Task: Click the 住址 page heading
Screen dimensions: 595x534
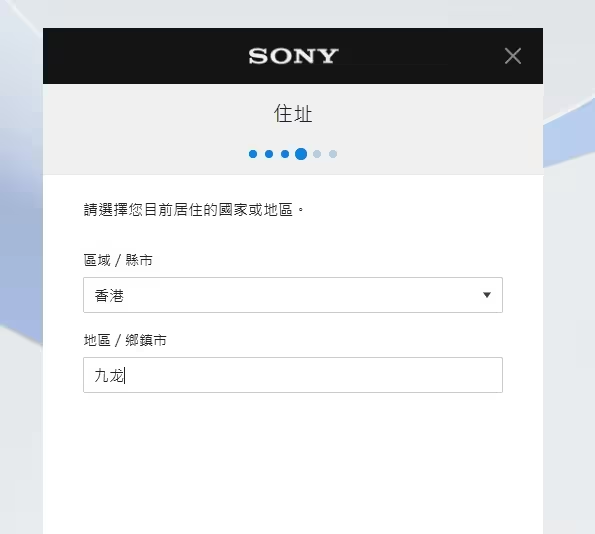Action: click(293, 114)
